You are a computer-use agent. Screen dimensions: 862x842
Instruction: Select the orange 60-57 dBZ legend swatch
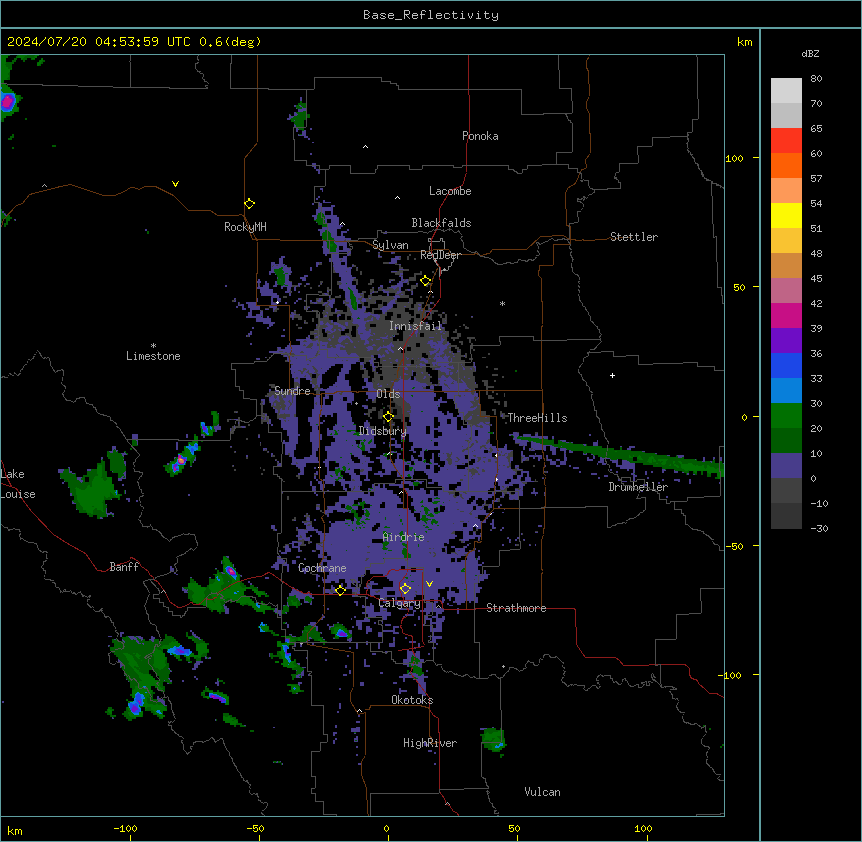[x=786, y=165]
